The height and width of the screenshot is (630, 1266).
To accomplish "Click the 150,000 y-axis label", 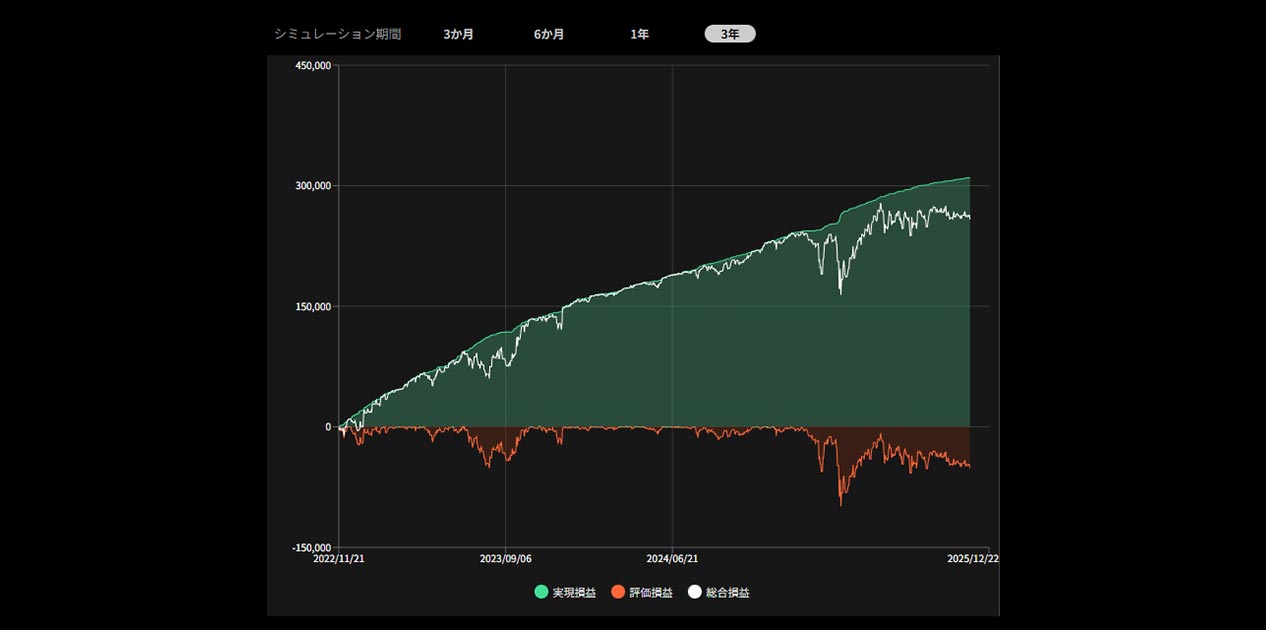I will (312, 307).
